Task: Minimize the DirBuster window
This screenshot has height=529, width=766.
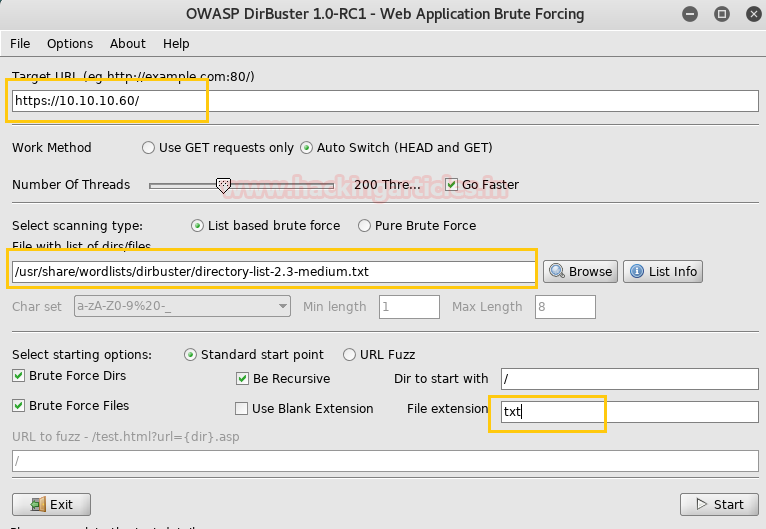Action: [690, 14]
